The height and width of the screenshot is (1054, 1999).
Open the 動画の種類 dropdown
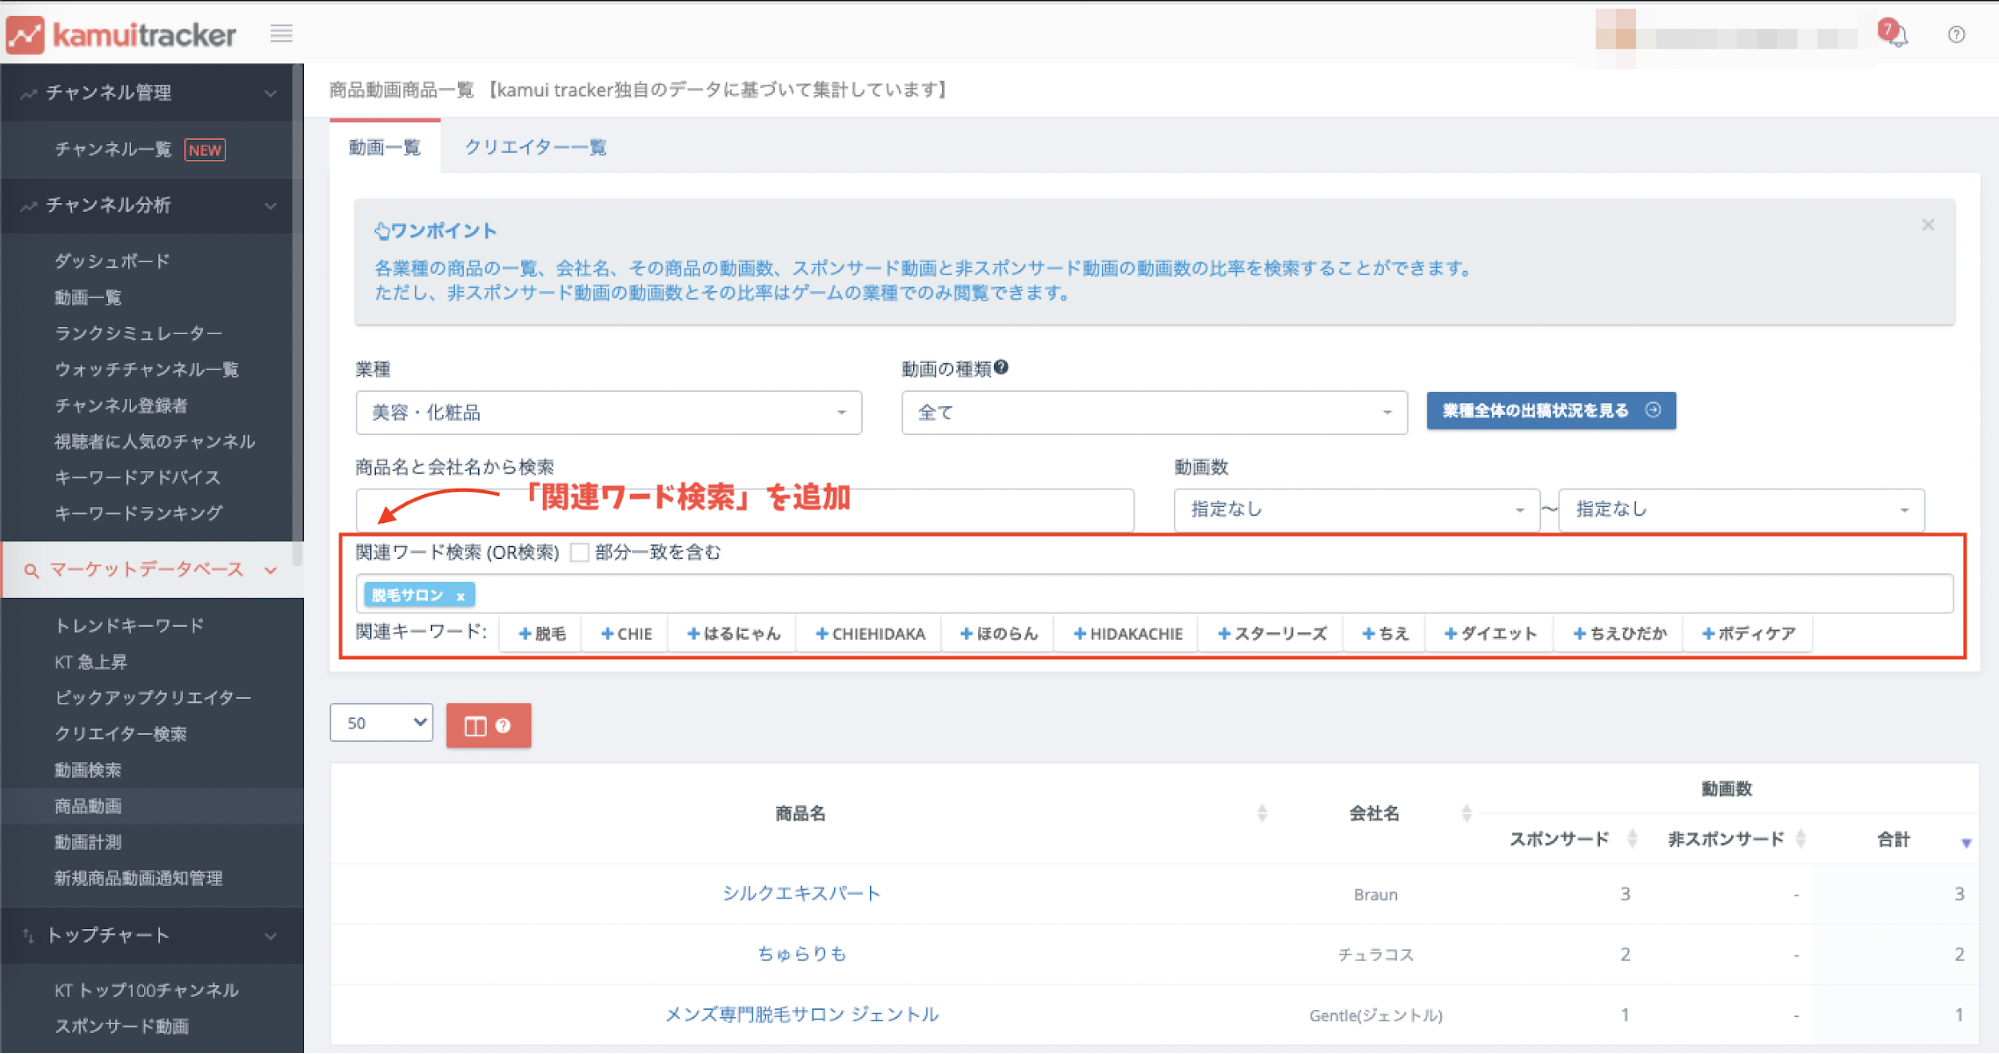(1153, 412)
